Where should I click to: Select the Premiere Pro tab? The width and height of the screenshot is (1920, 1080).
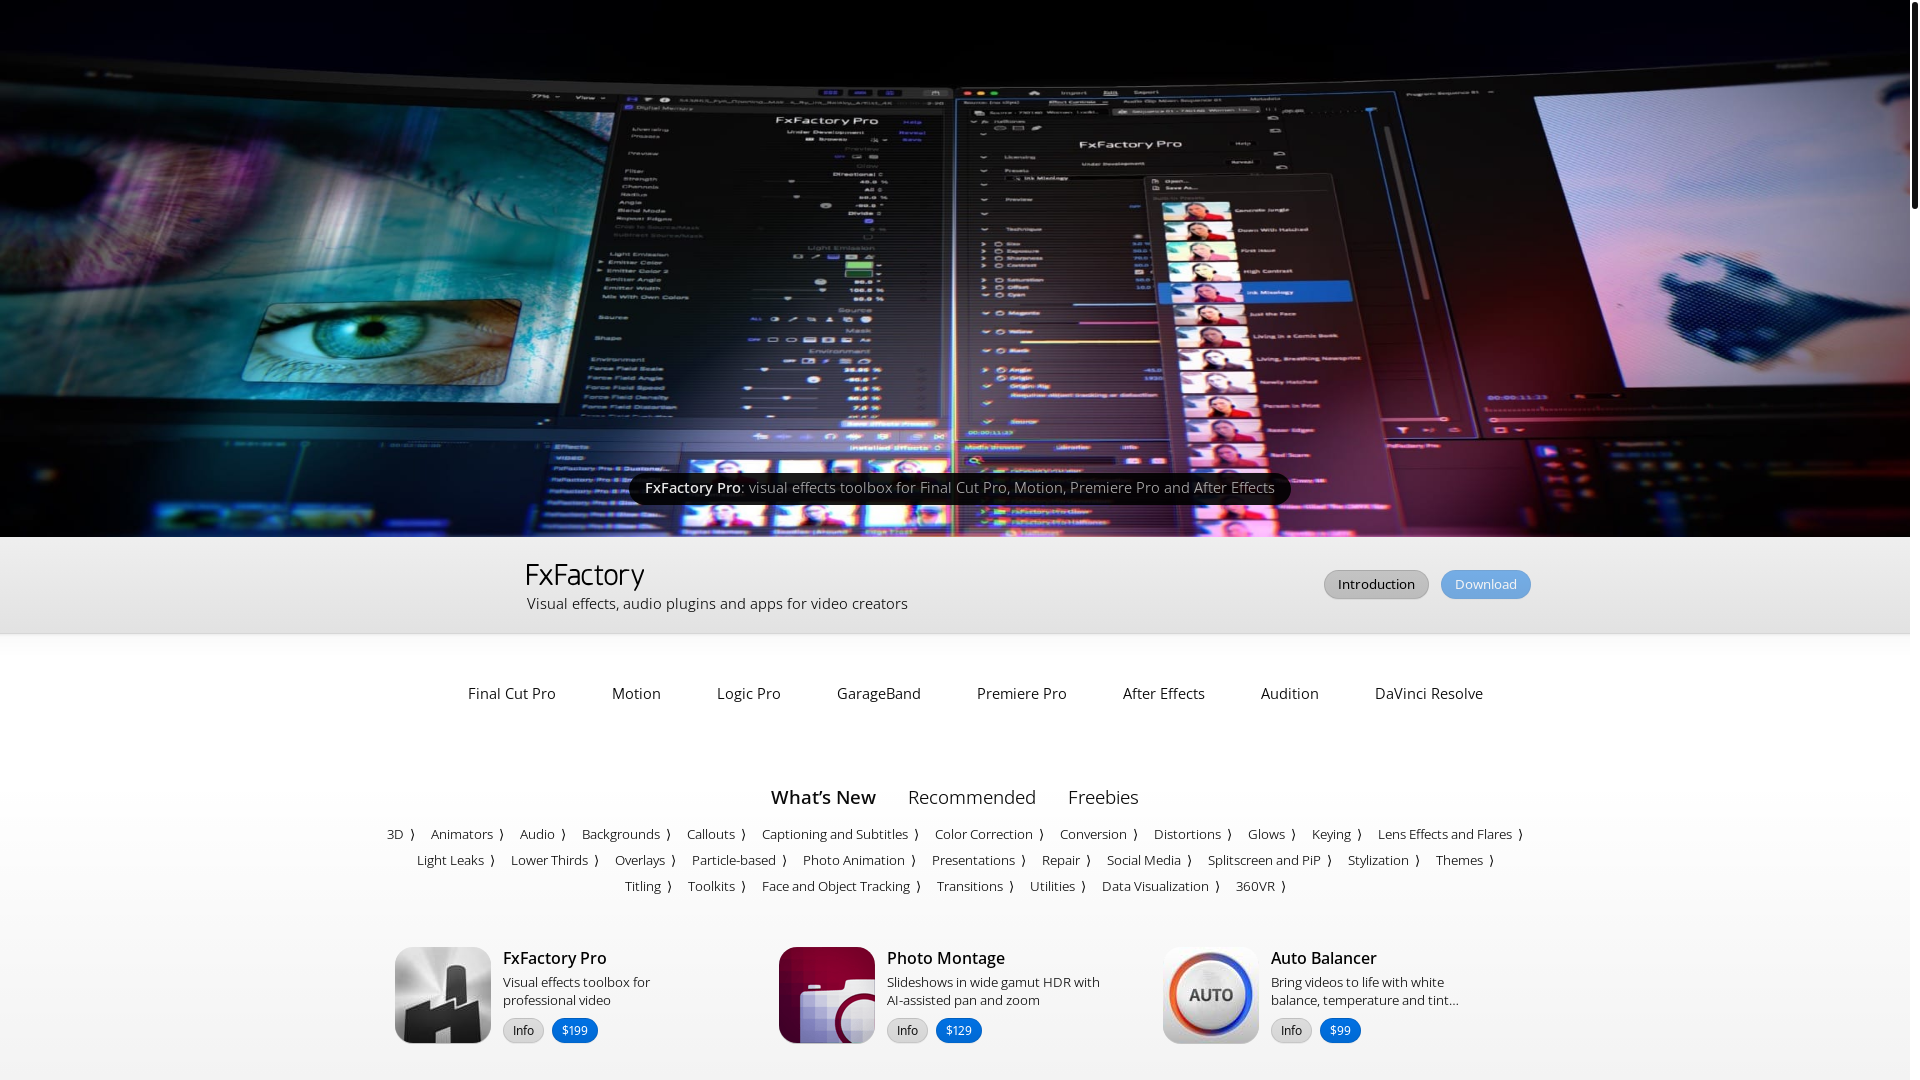point(1022,694)
